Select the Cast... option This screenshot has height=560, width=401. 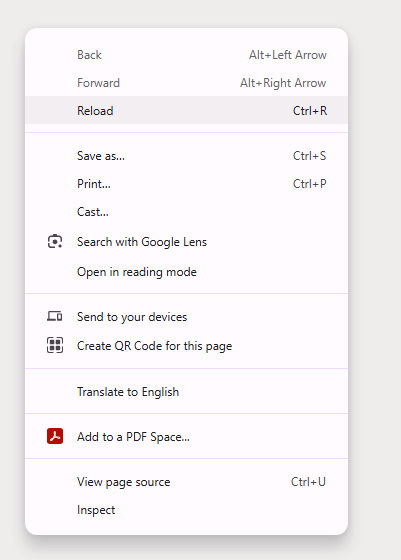click(186, 212)
